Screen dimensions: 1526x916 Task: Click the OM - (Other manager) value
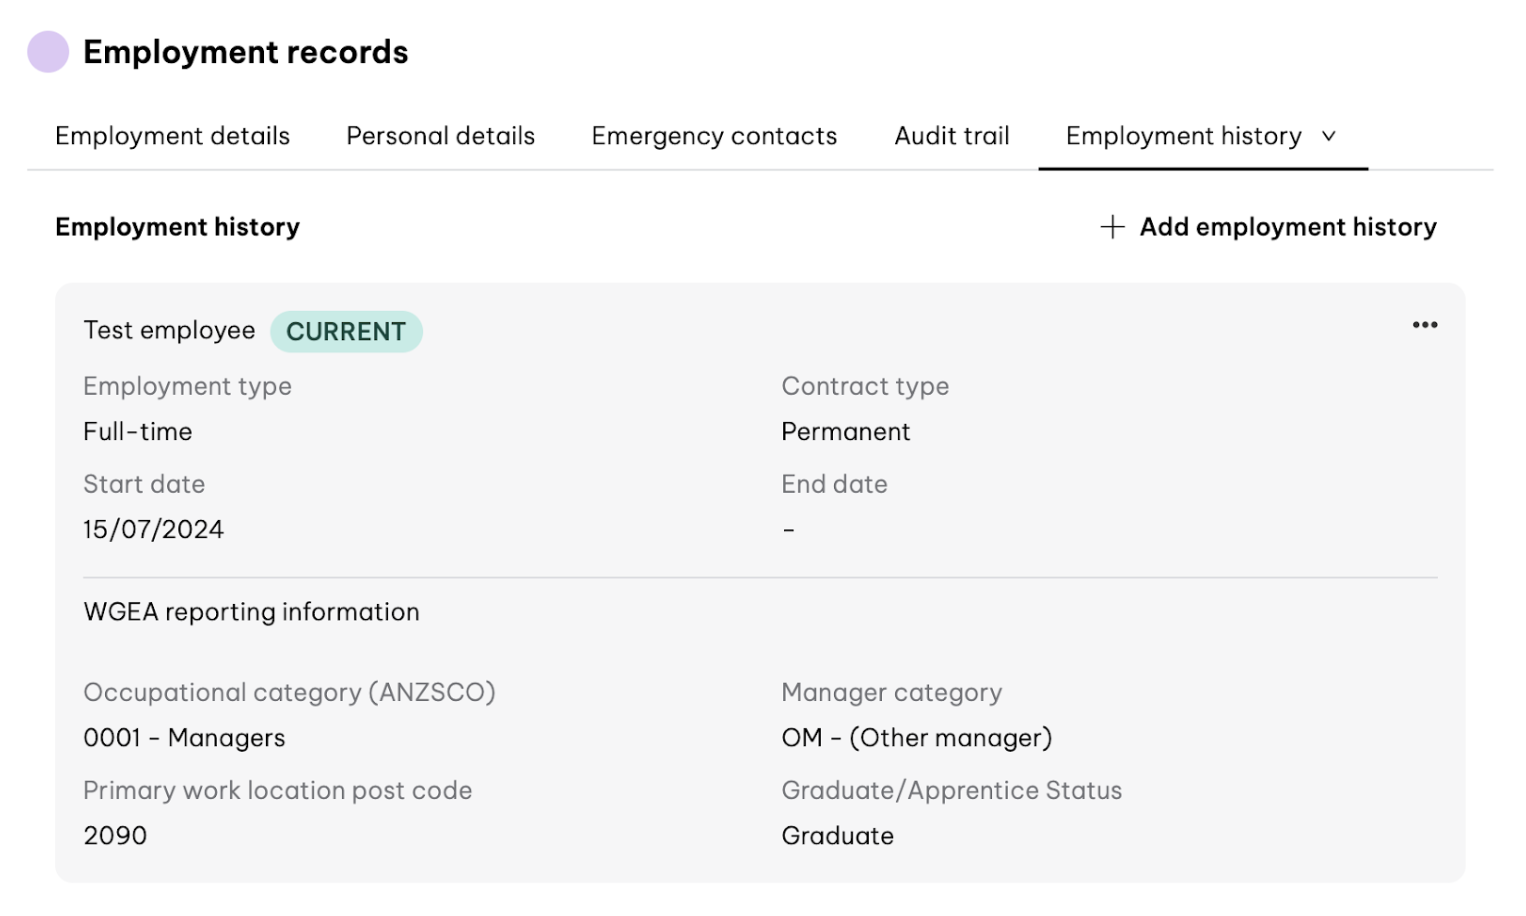[916, 738]
